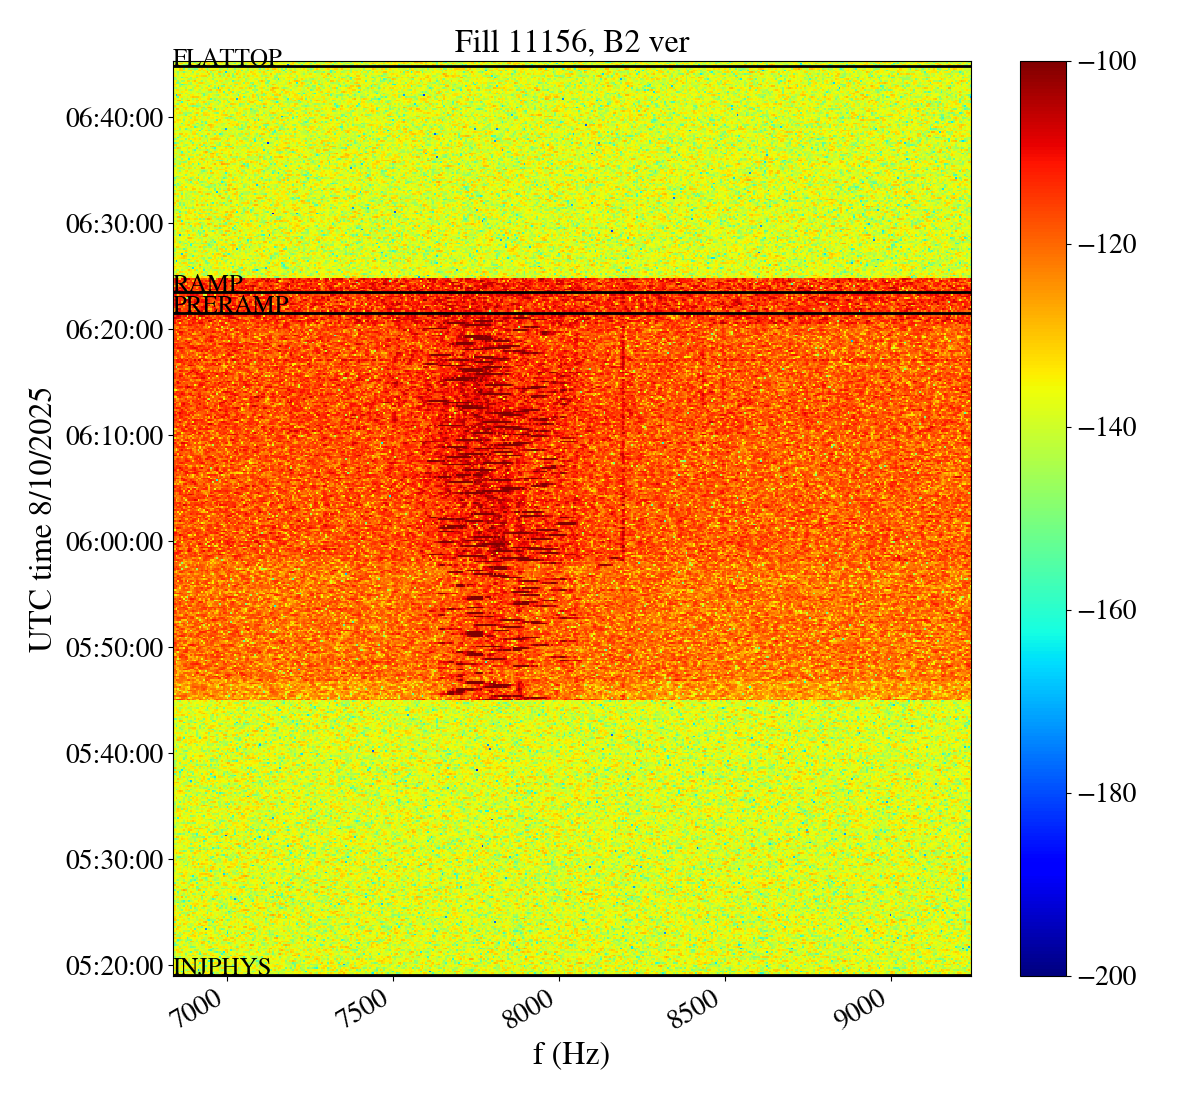
Task: Select the 05:30:00 time tick label
Action: [x=114, y=860]
